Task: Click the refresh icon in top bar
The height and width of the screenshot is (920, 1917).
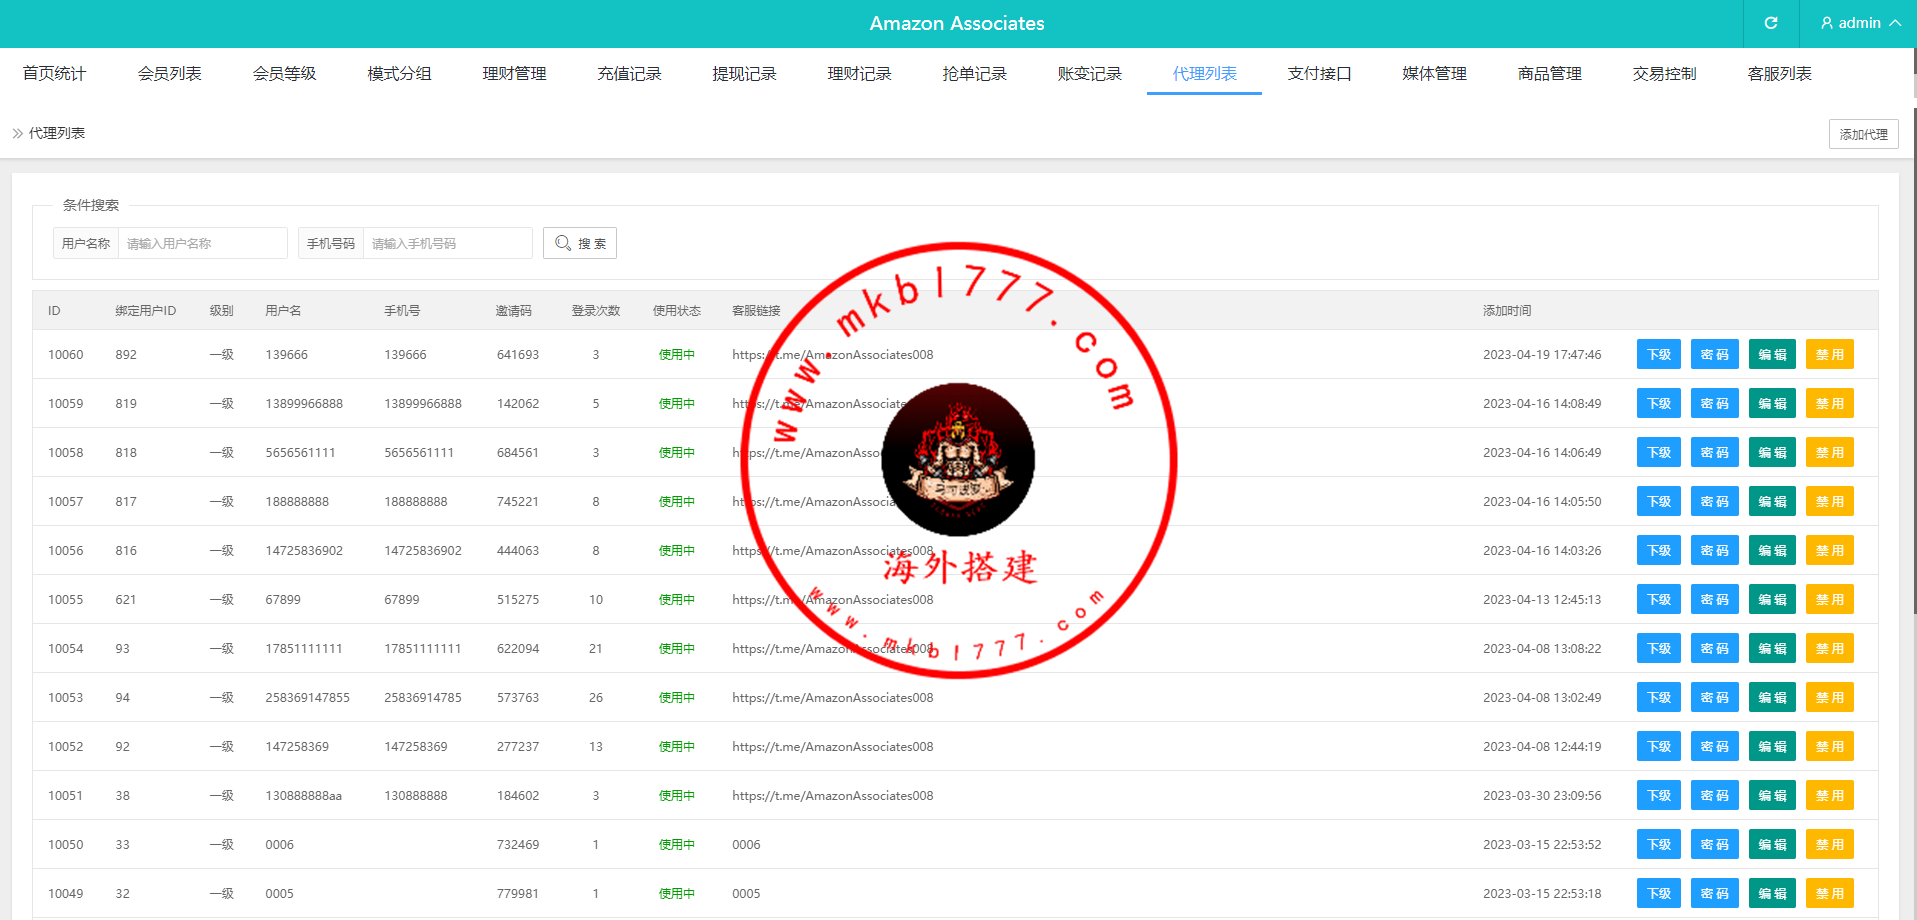Action: 1770,23
